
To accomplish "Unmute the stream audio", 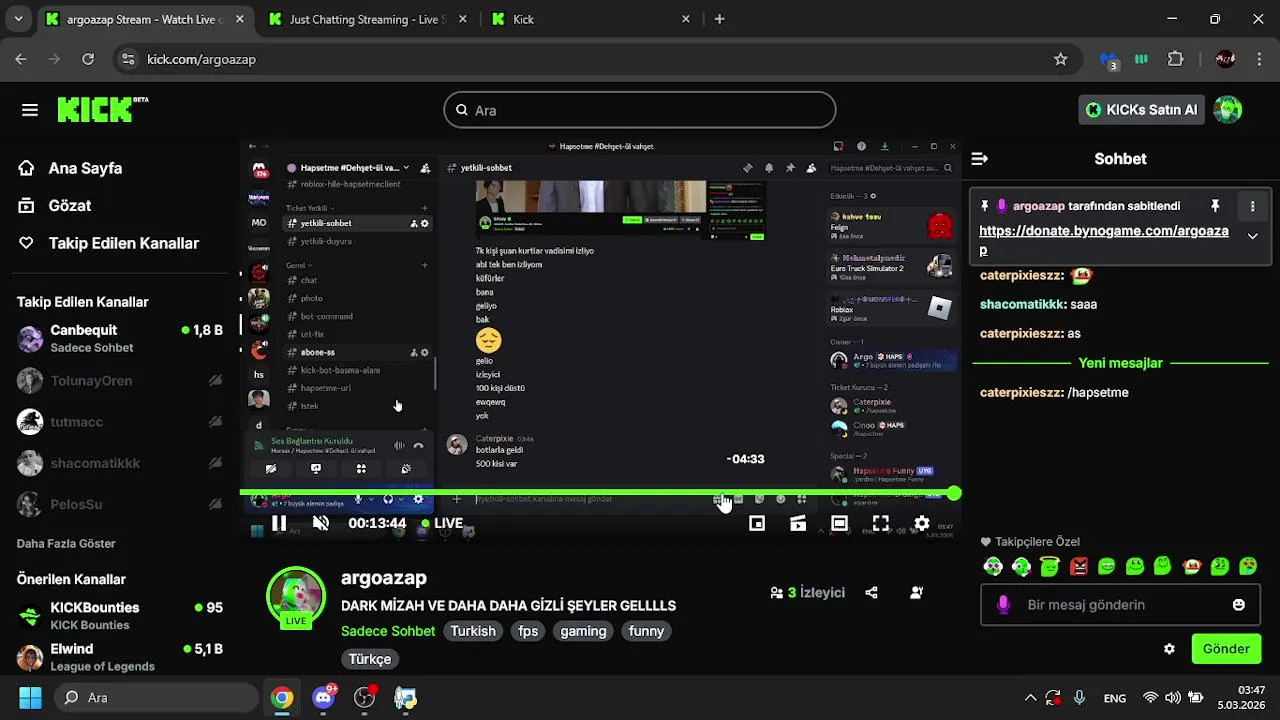I will 321,523.
